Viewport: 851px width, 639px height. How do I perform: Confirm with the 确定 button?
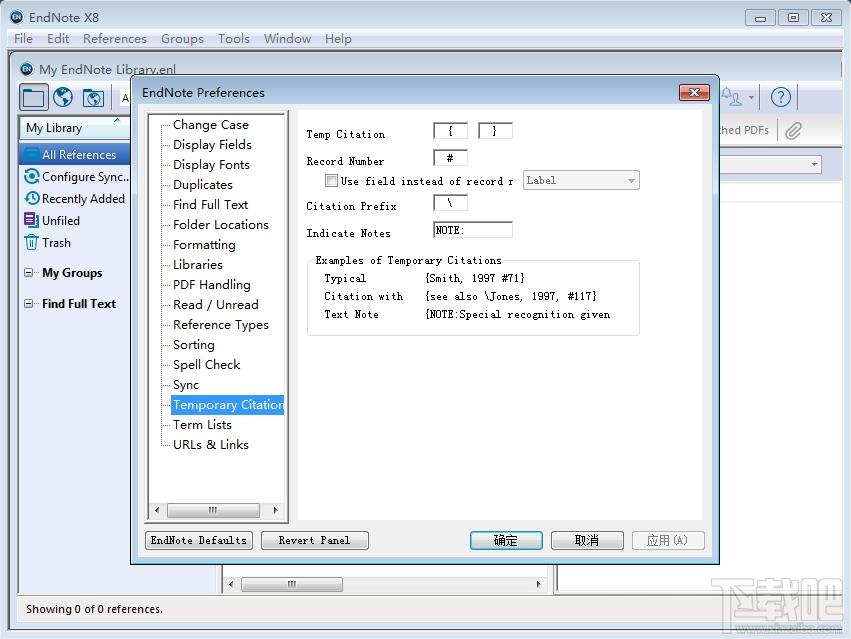pyautogui.click(x=506, y=540)
